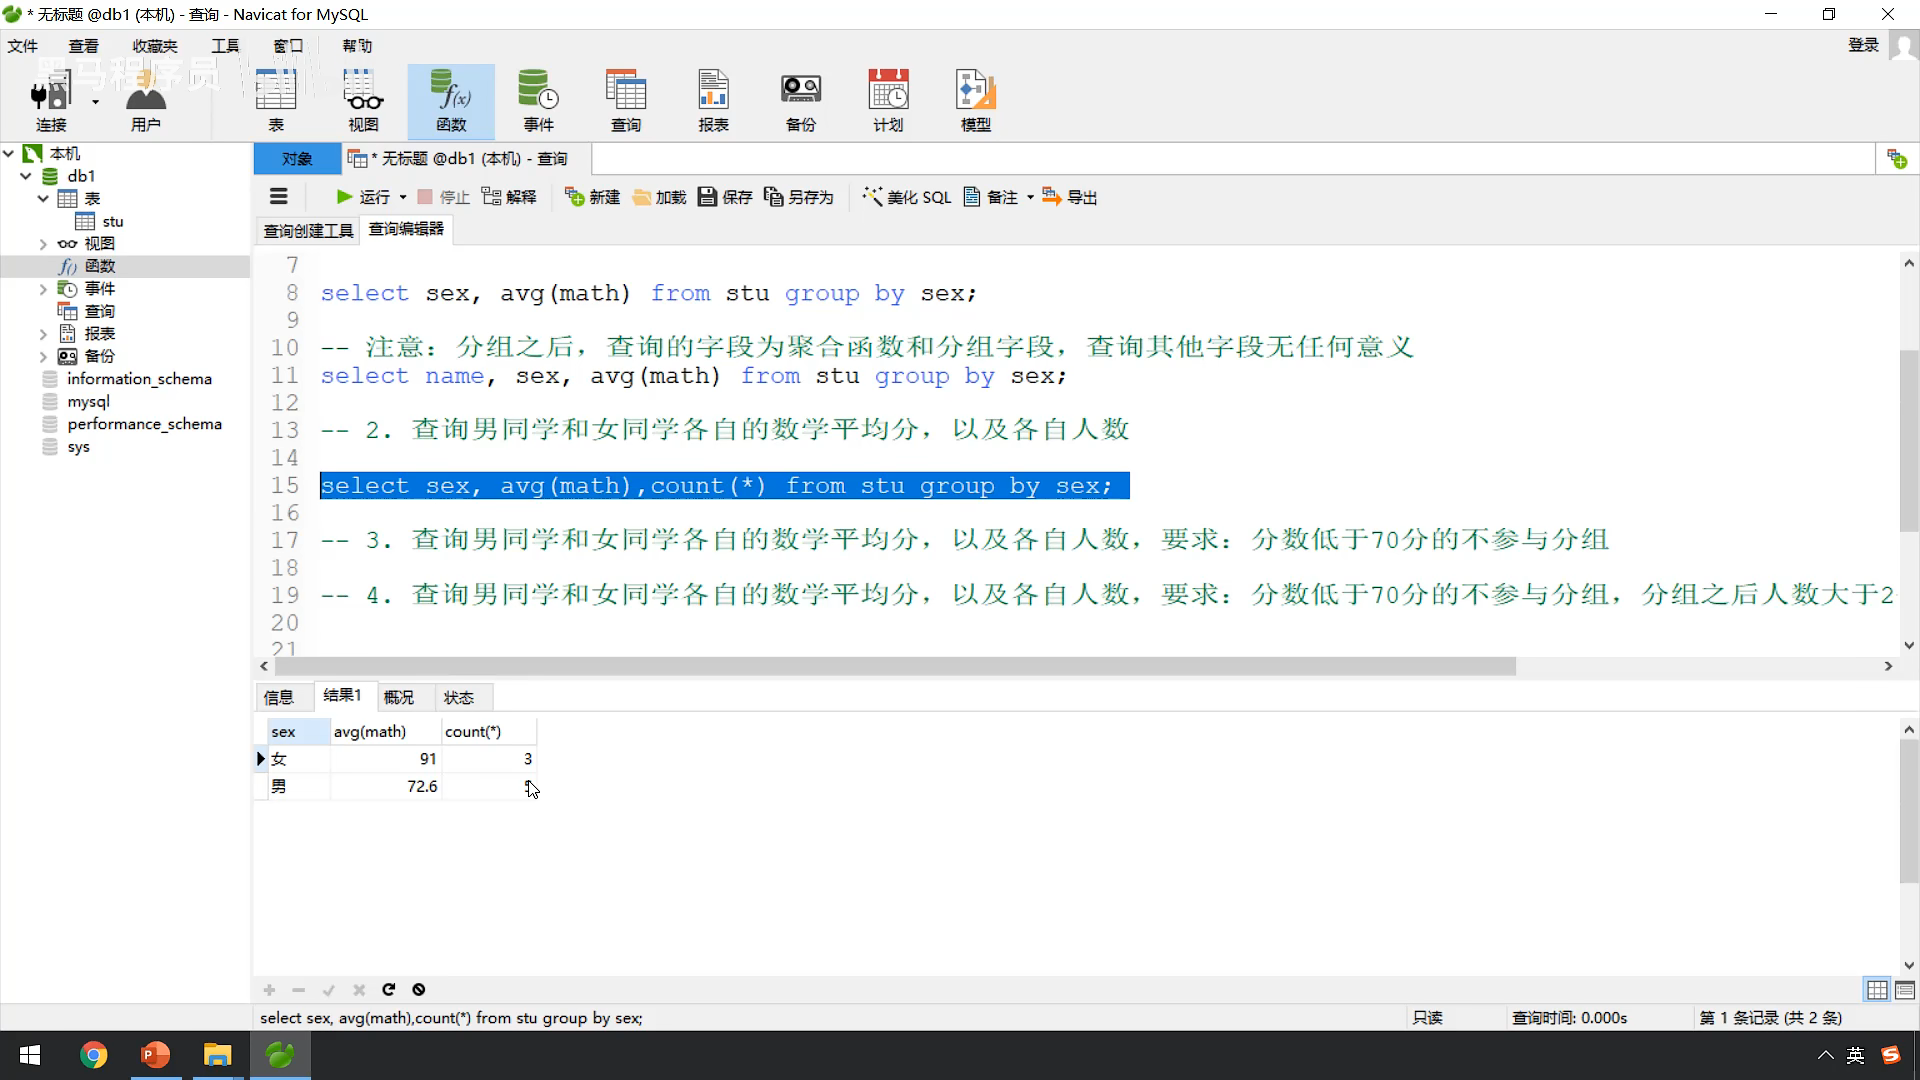Click the 美化 SQL beautify icon
Viewport: 1920px width, 1080px height.
coord(872,197)
